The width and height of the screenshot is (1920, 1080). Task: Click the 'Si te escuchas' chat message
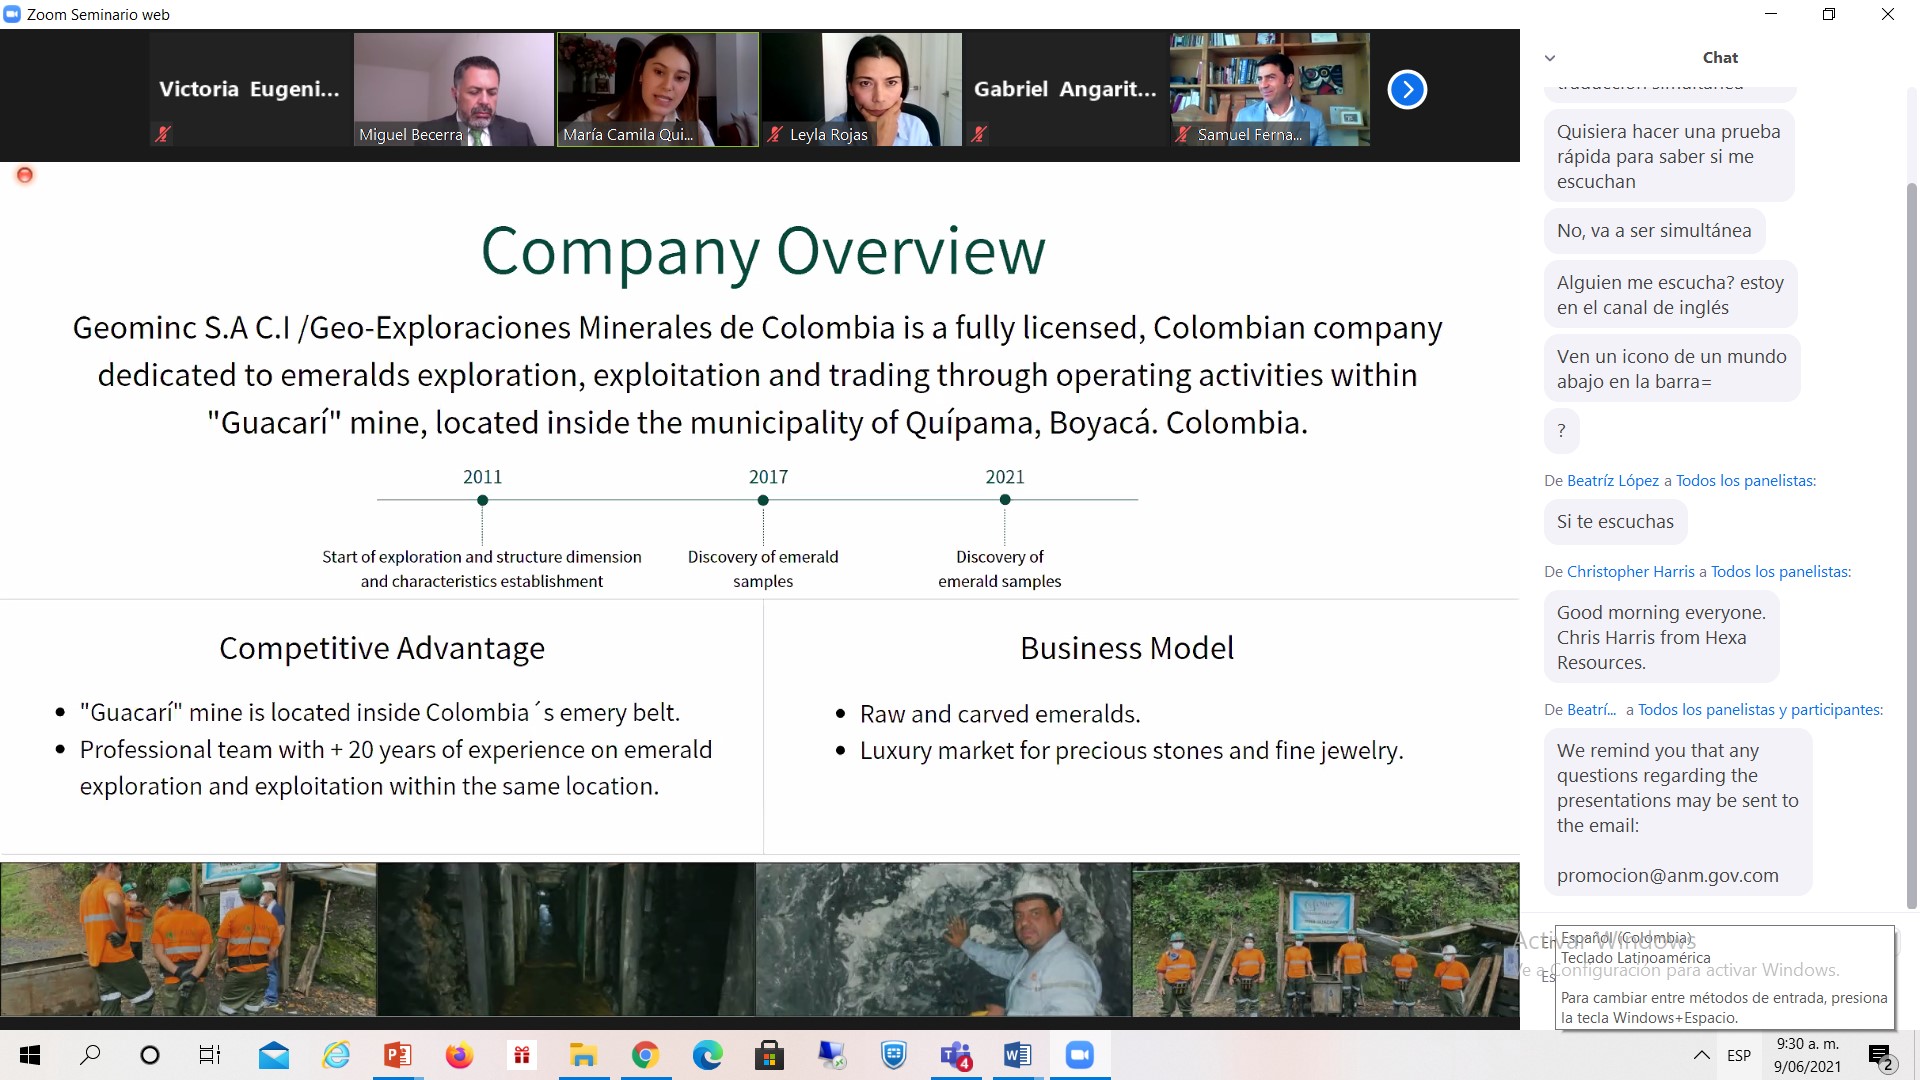pyautogui.click(x=1615, y=522)
